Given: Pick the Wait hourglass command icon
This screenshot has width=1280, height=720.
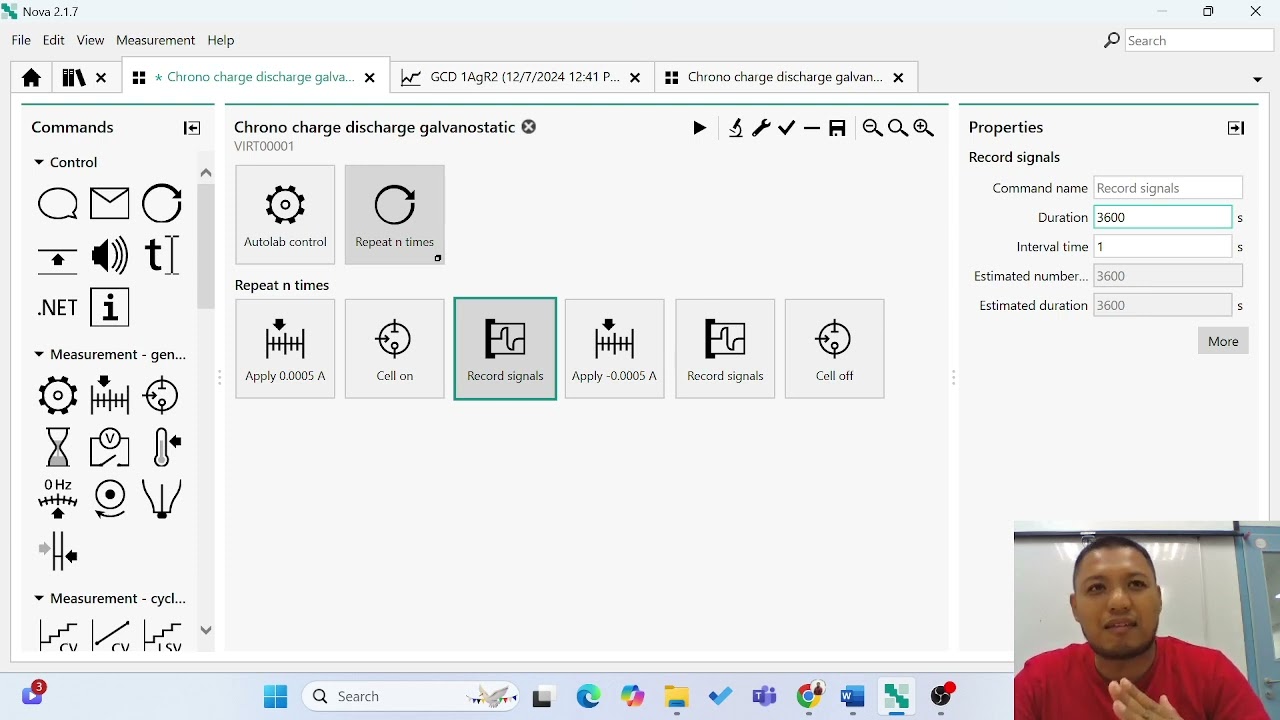Looking at the screenshot, I should click(x=58, y=447).
